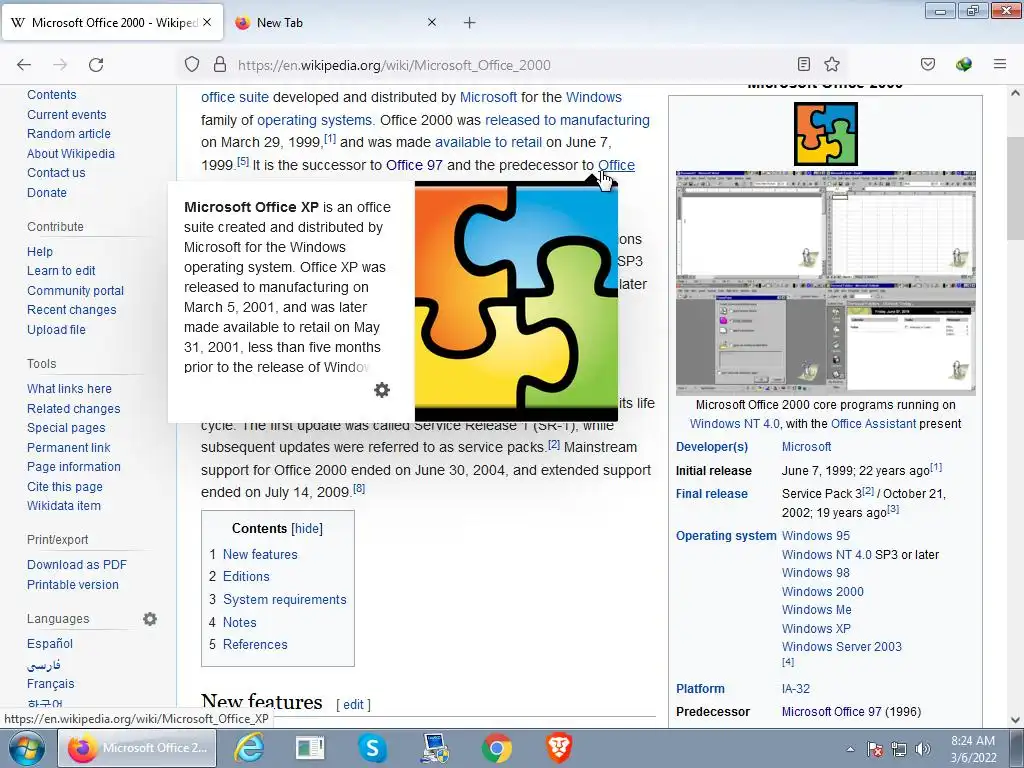Open the released to manufacturing link
This screenshot has width=1024, height=768.
(567, 120)
